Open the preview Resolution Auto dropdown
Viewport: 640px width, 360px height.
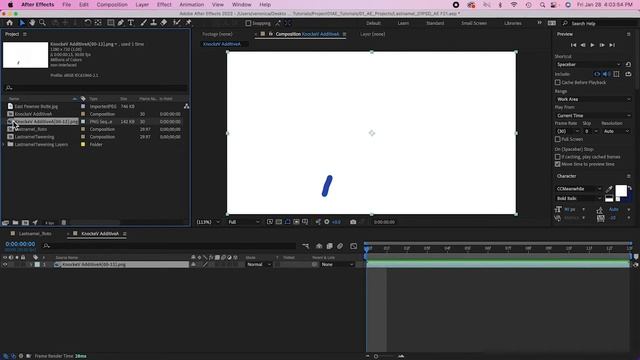pyautogui.click(x=616, y=131)
